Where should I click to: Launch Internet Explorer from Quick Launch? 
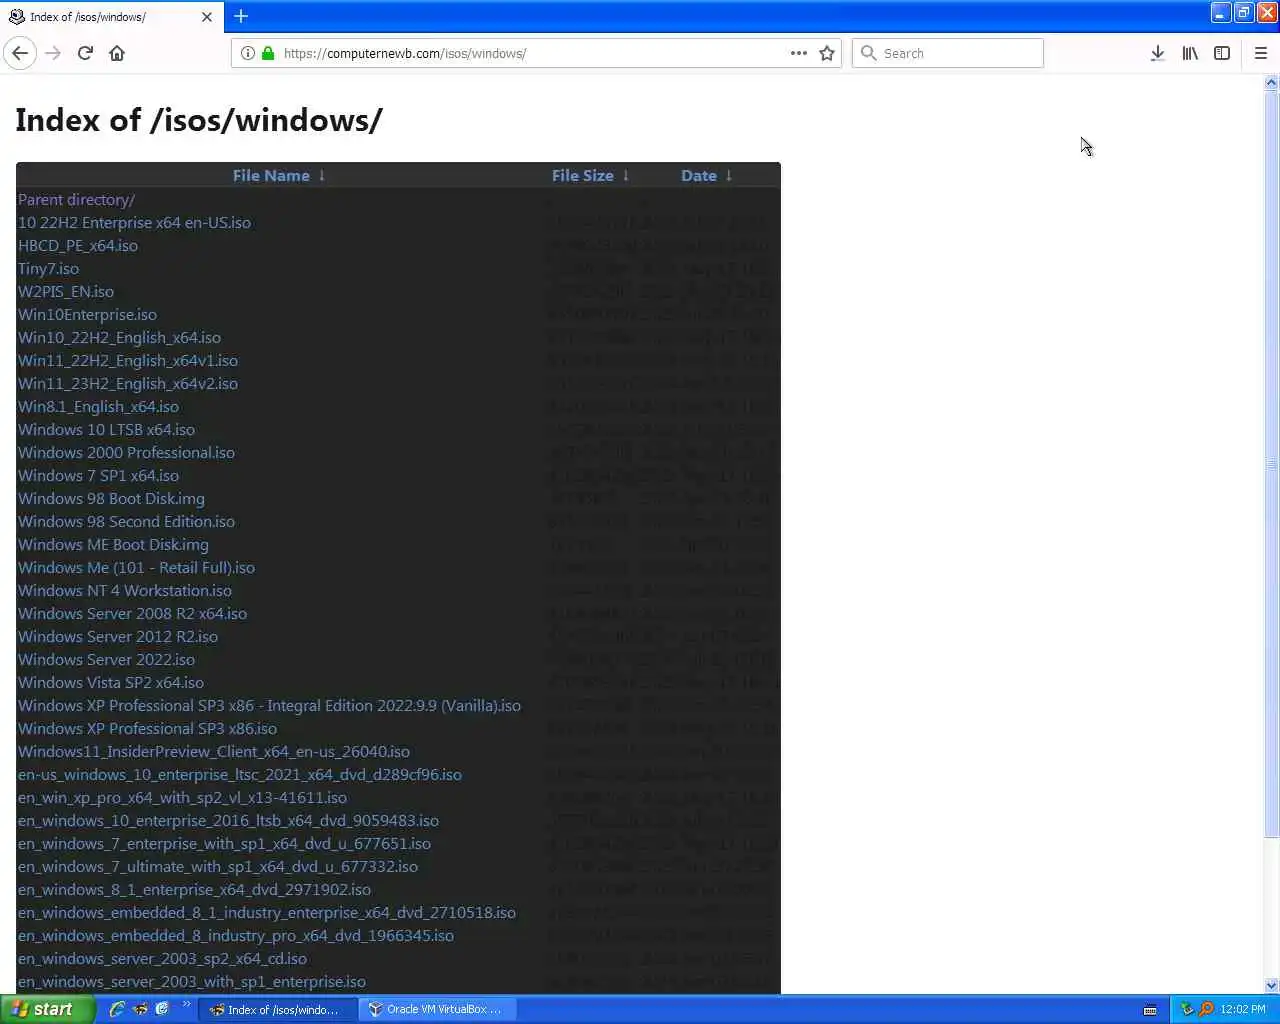point(118,1009)
